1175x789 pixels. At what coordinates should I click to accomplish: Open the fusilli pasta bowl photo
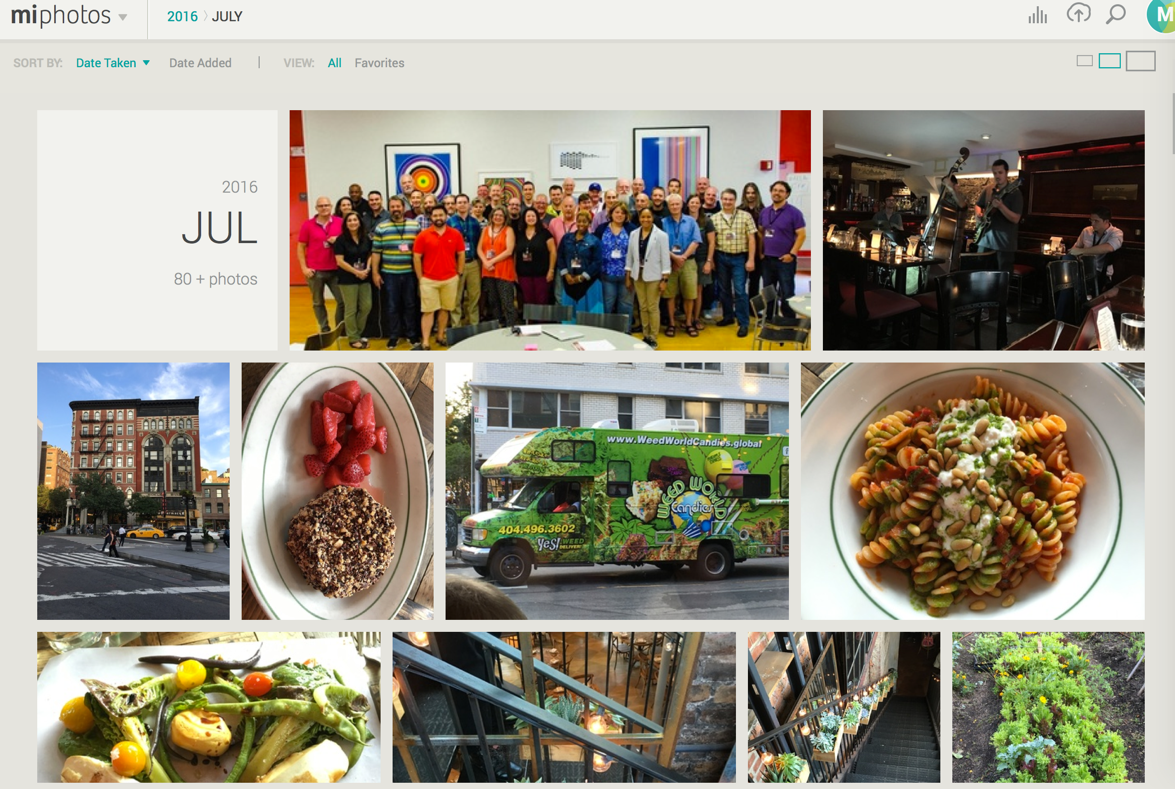(x=973, y=491)
